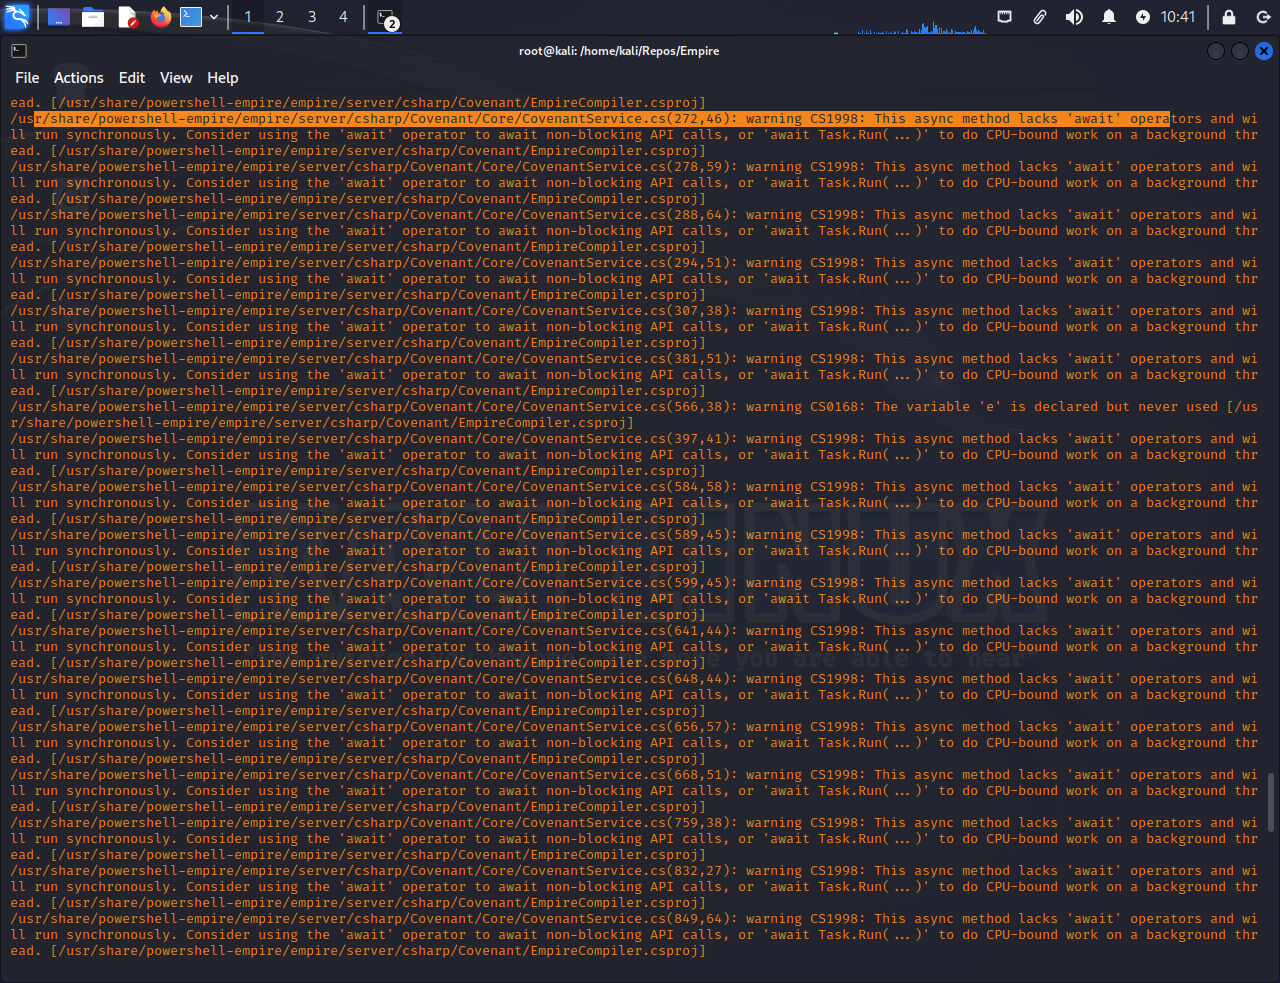Open the notifications bell icon
1280x983 pixels.
tap(1109, 17)
